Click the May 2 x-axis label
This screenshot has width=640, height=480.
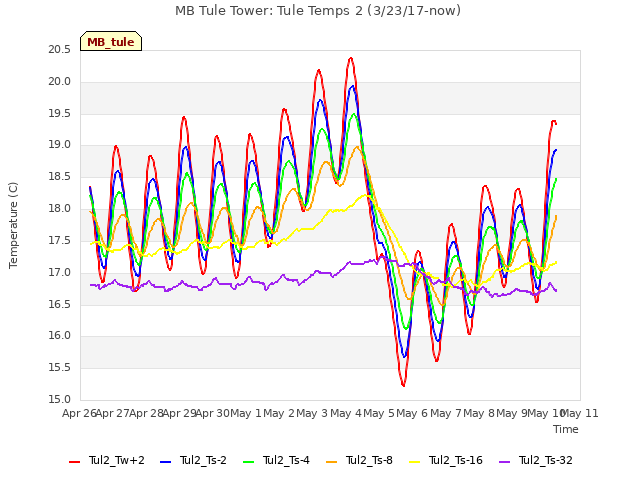coord(279,413)
